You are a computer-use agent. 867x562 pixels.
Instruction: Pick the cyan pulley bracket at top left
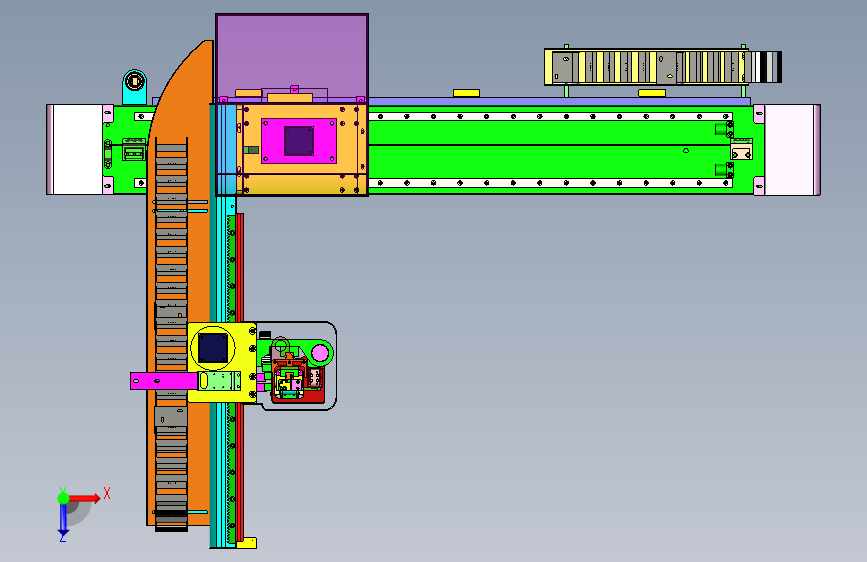(134, 87)
